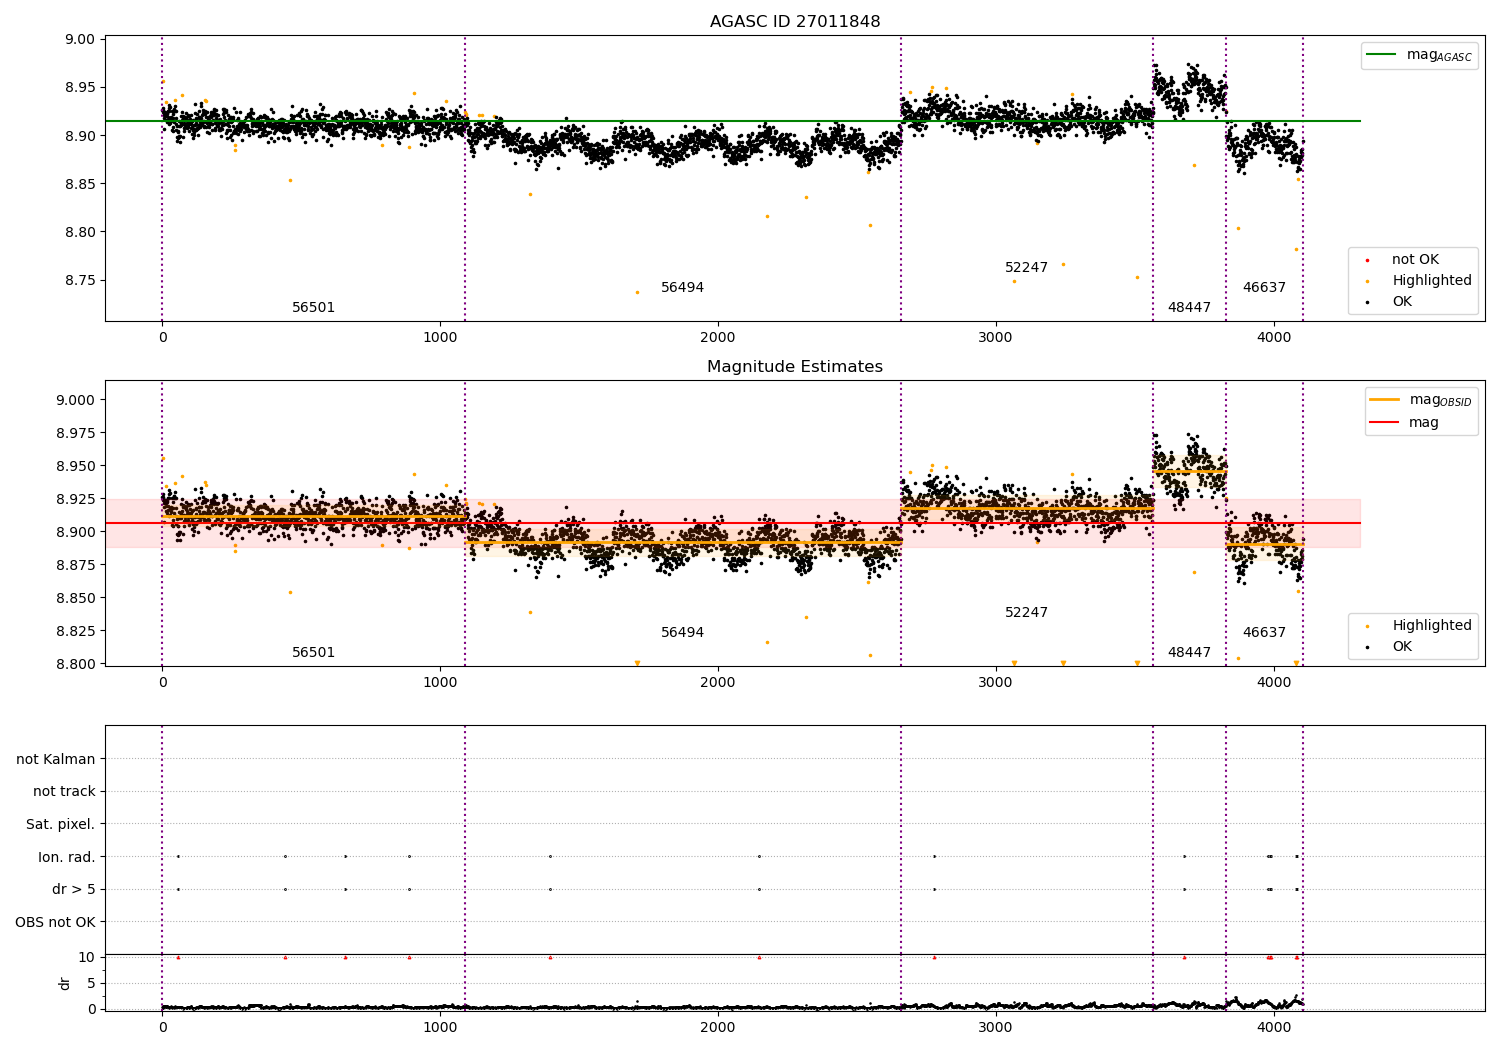
Task: Click the 'Sat. pixel.' row label
Action: 61,825
